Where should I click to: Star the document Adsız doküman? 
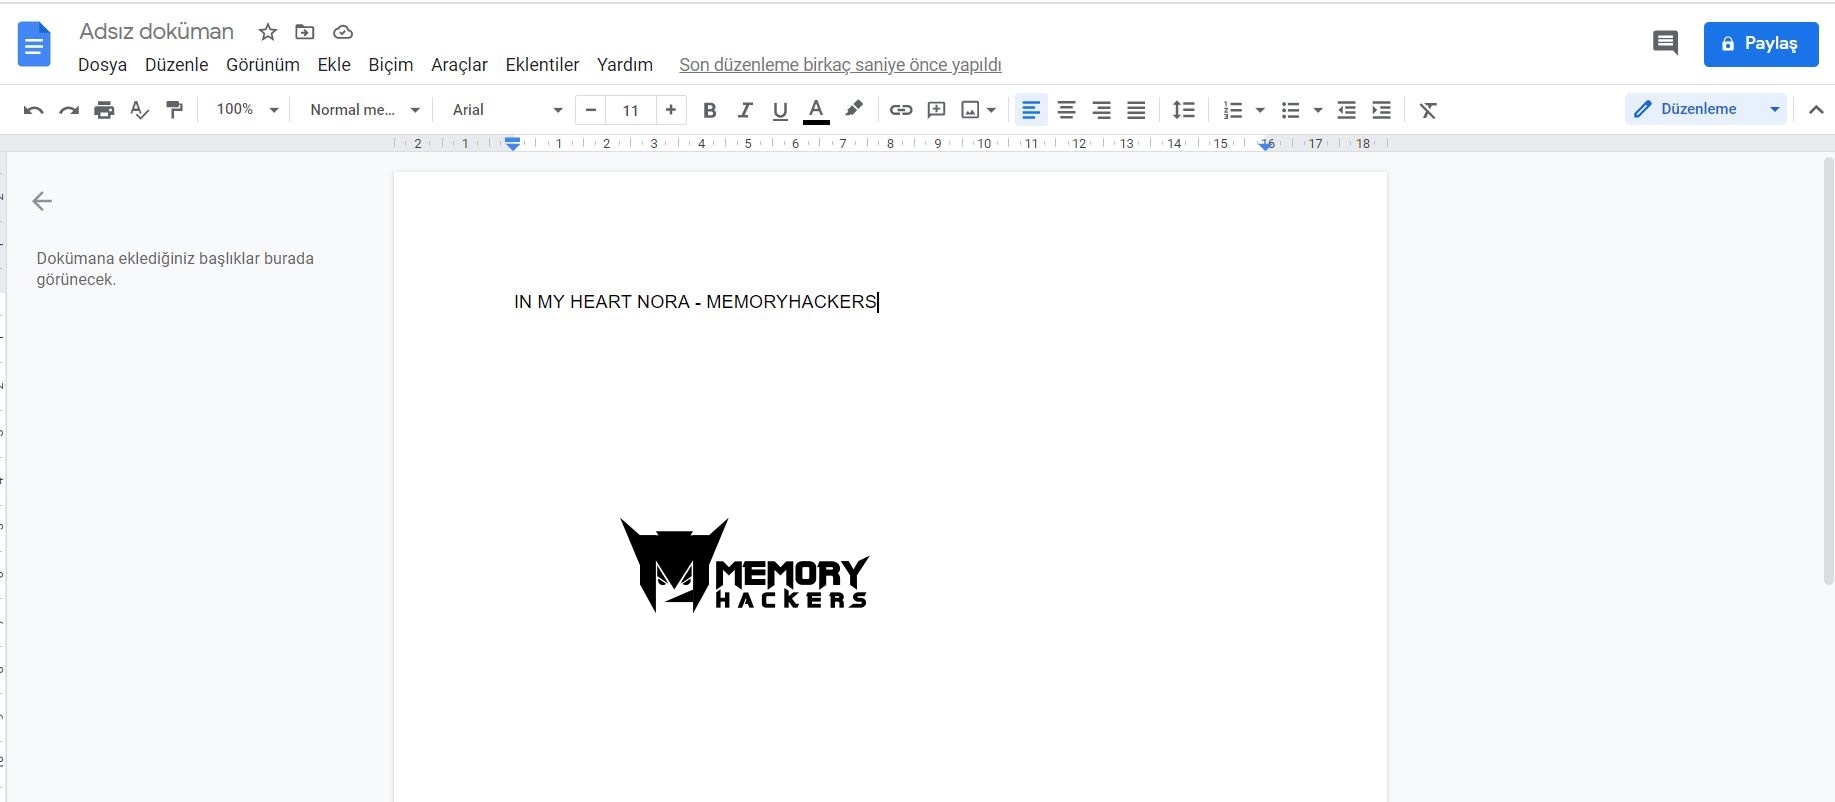coord(268,32)
